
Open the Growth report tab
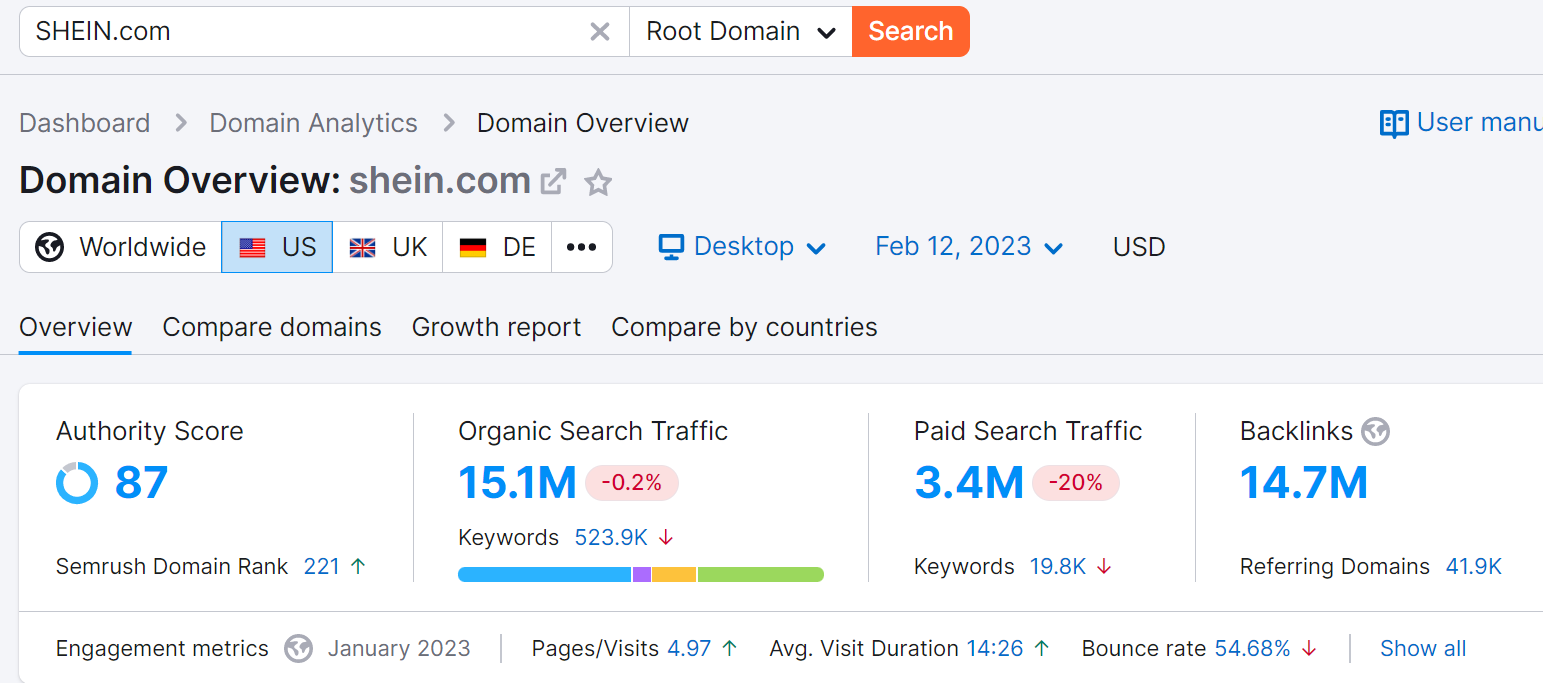[x=496, y=328]
